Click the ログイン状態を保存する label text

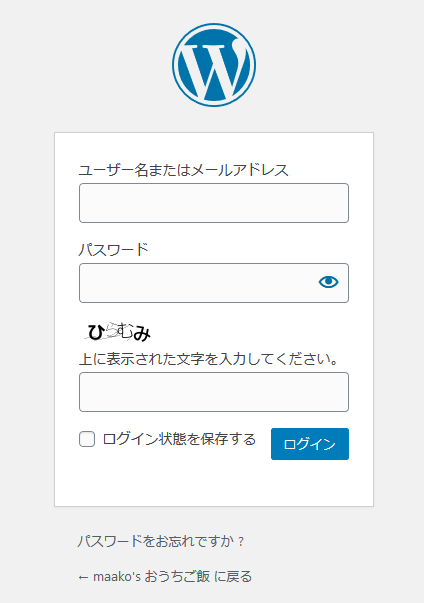(179, 439)
